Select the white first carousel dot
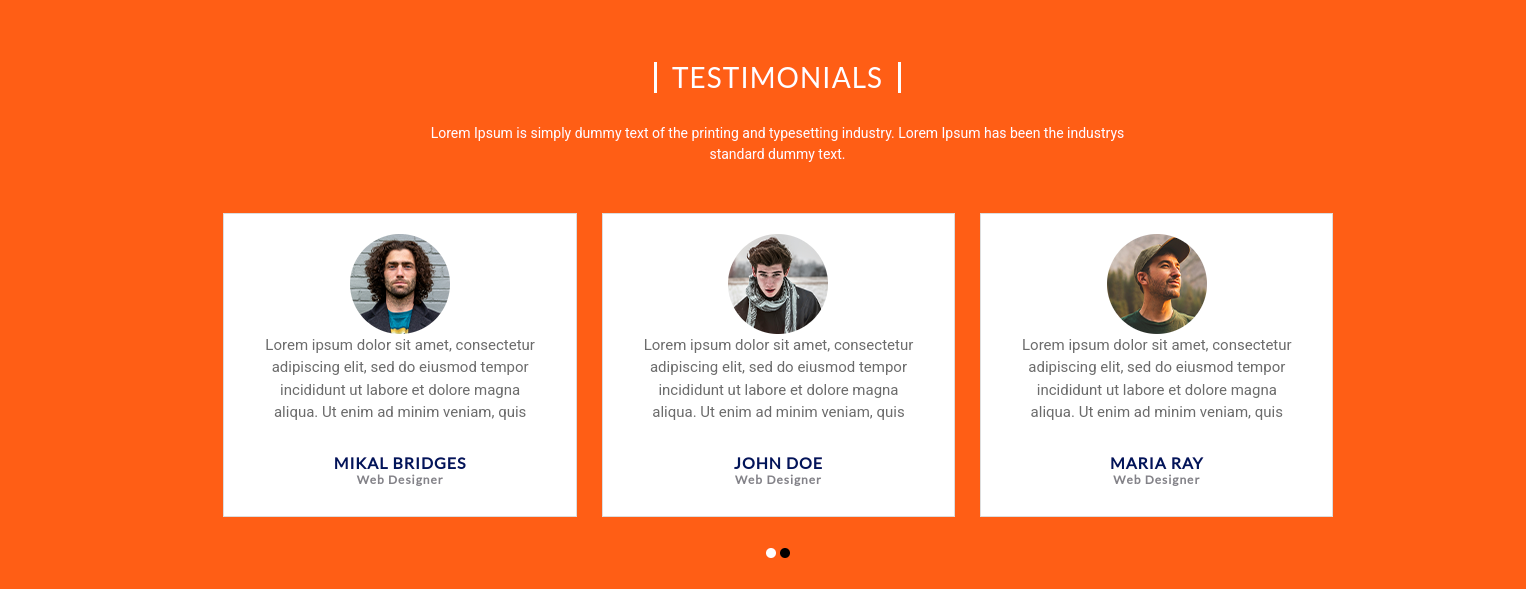 click(771, 553)
